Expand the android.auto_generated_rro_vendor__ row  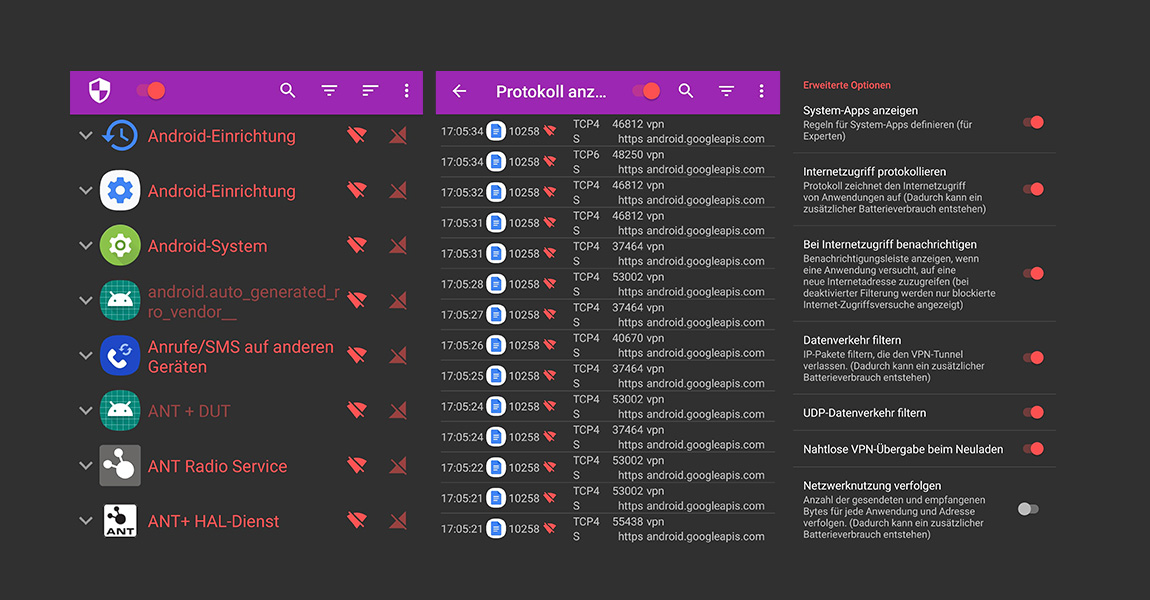click(x=86, y=301)
